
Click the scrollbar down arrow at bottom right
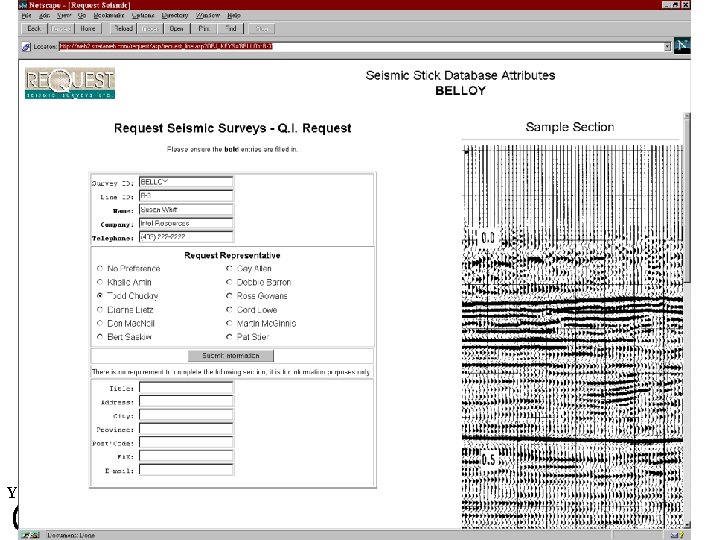686,524
